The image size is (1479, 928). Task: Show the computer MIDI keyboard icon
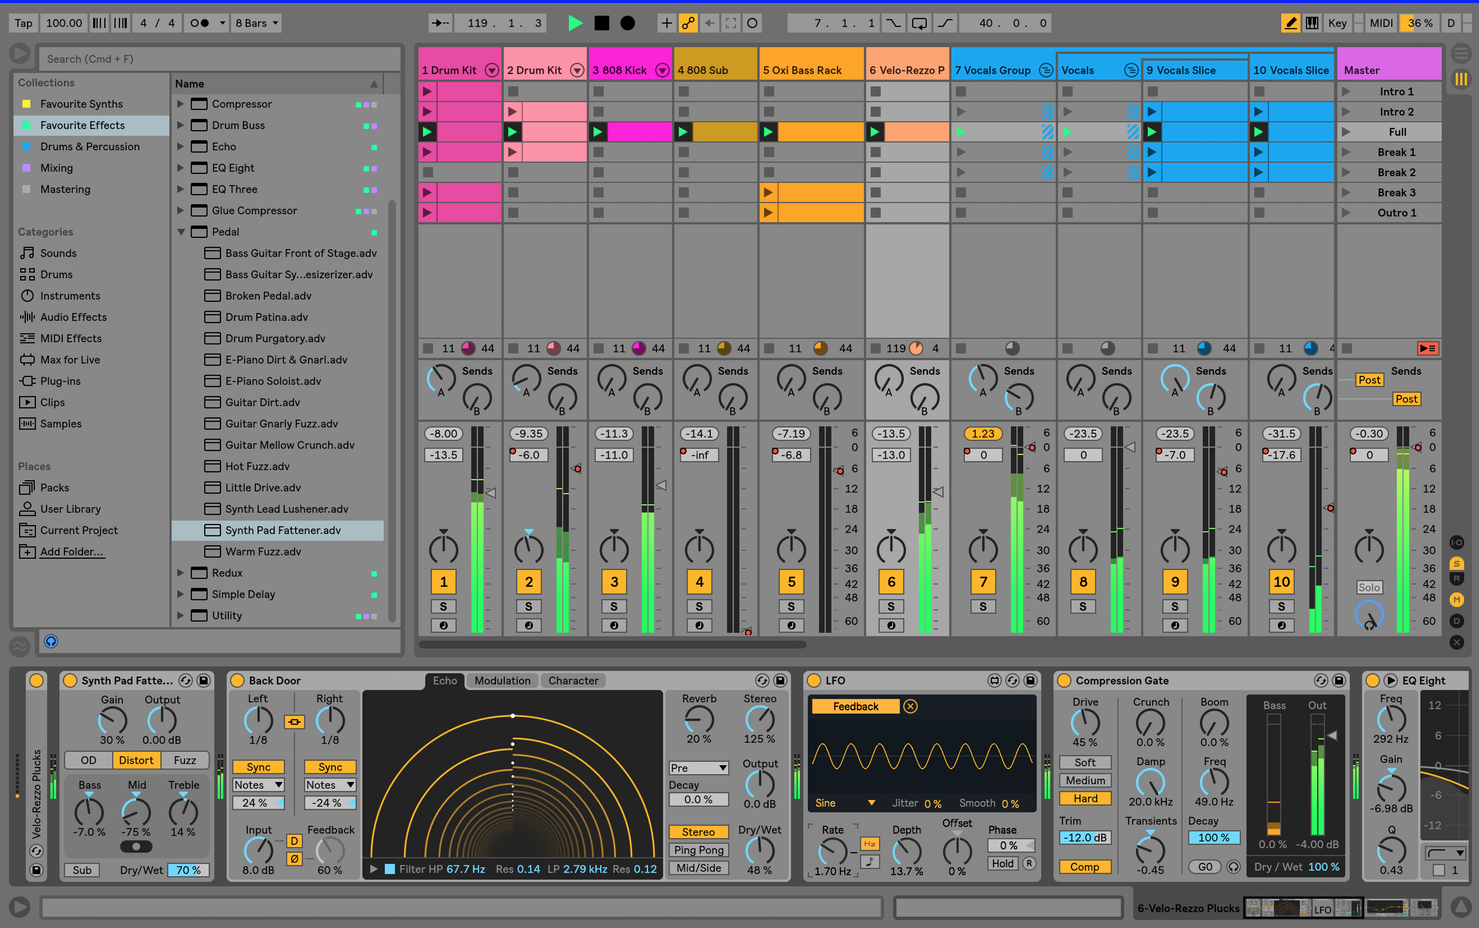coord(1311,22)
